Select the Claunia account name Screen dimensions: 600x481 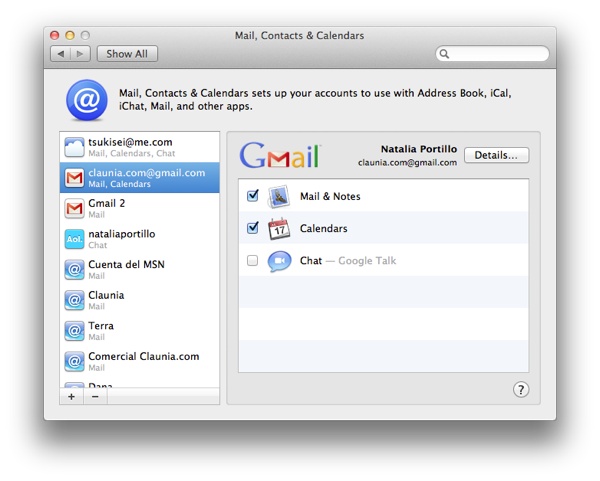(x=106, y=295)
